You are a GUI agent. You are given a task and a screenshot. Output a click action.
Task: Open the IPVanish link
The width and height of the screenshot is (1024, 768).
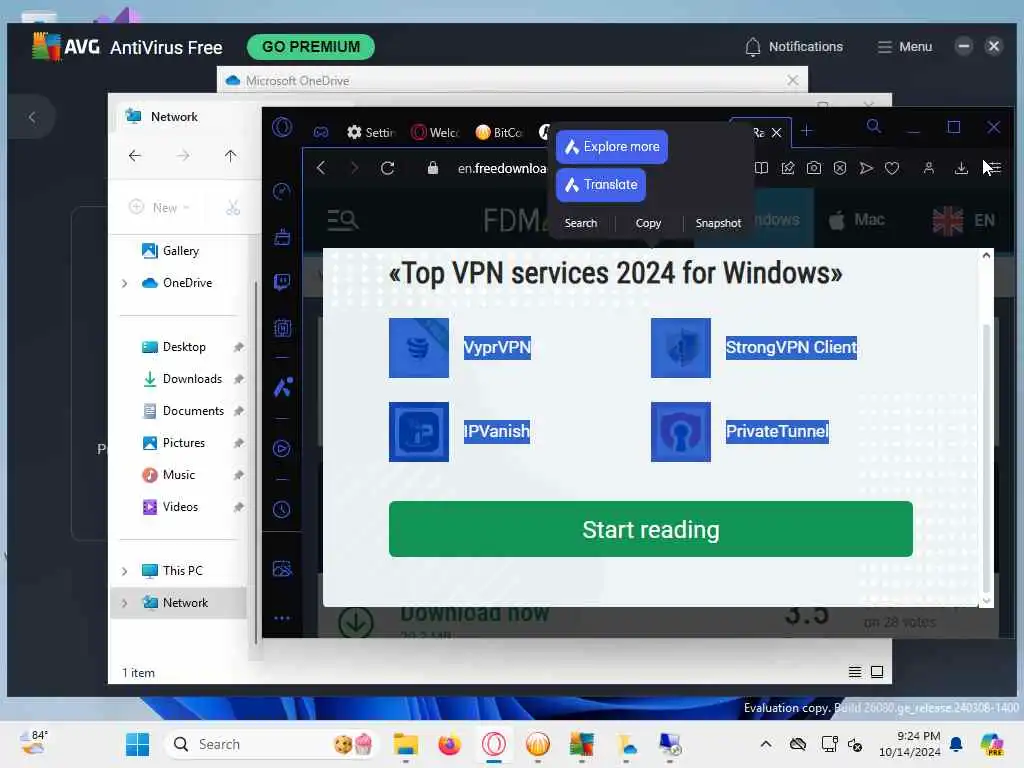(496, 432)
